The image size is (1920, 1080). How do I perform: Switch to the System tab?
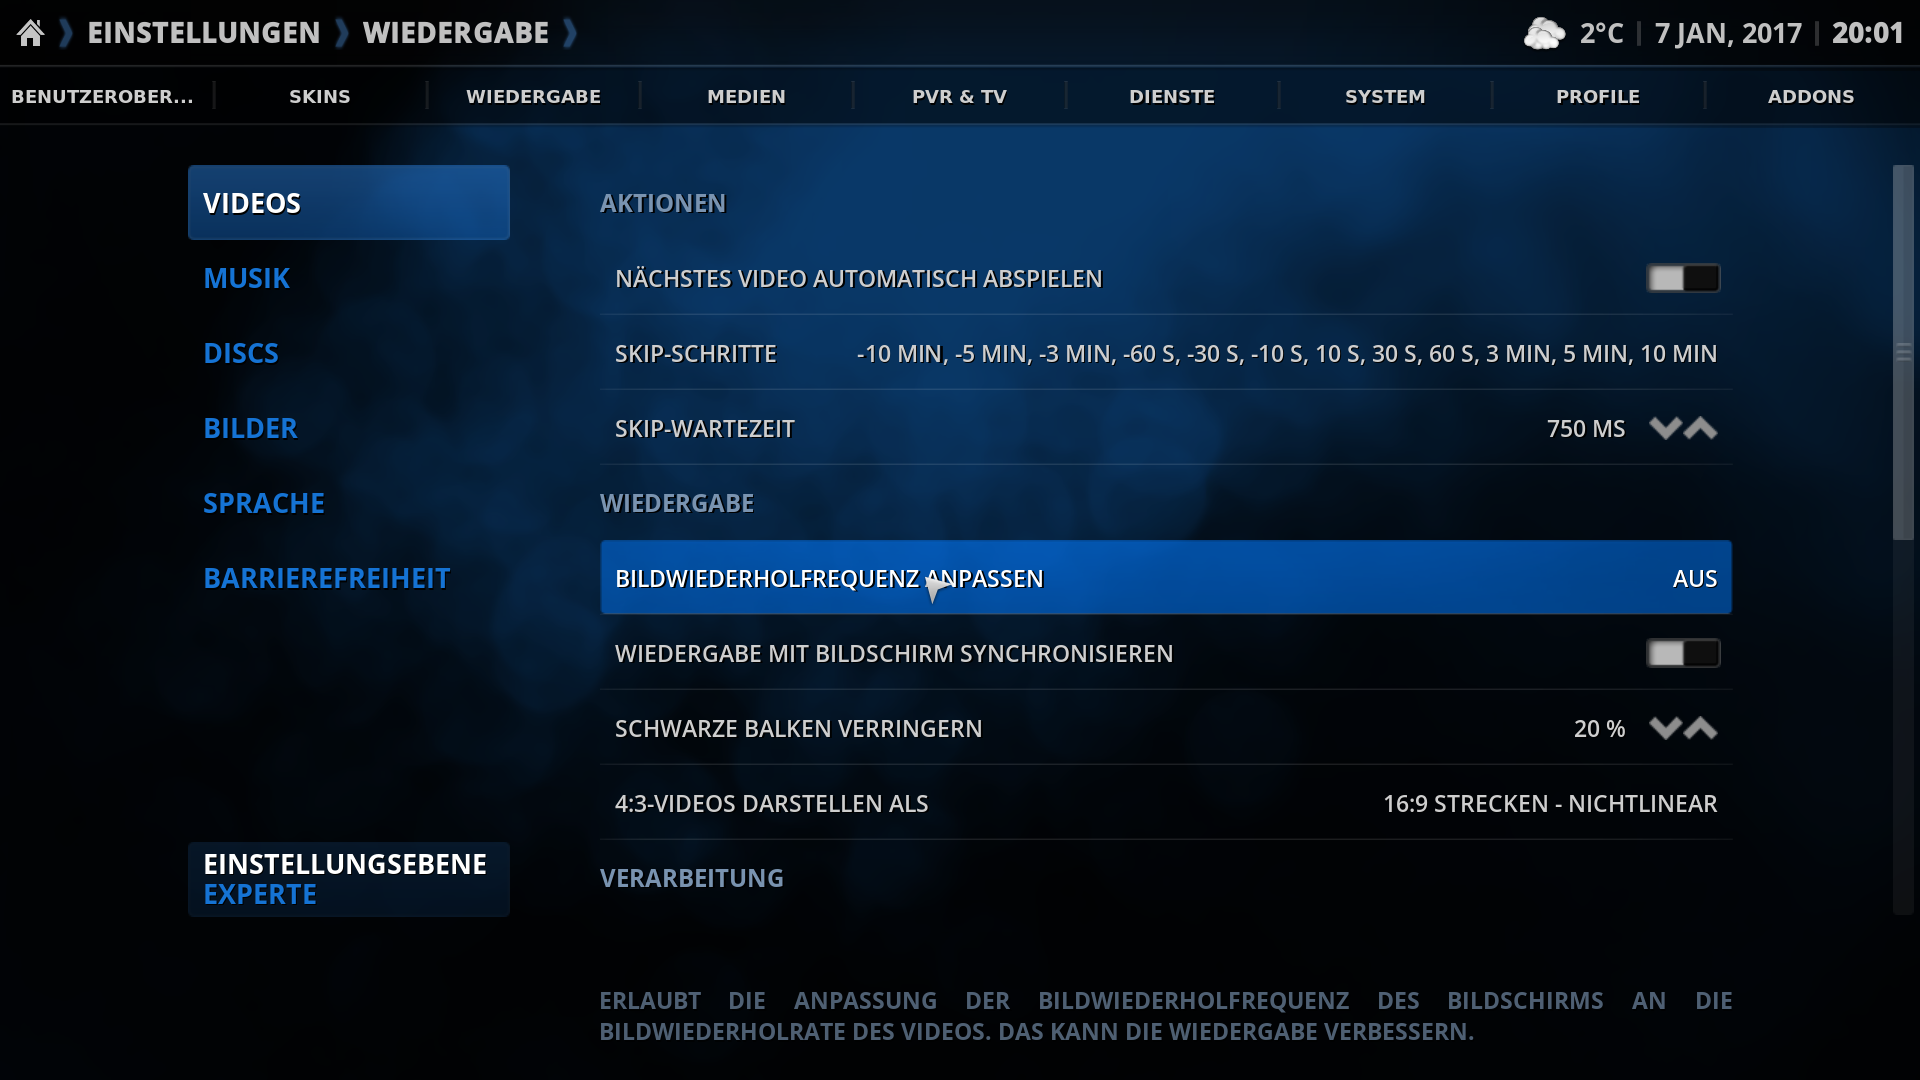[1385, 96]
